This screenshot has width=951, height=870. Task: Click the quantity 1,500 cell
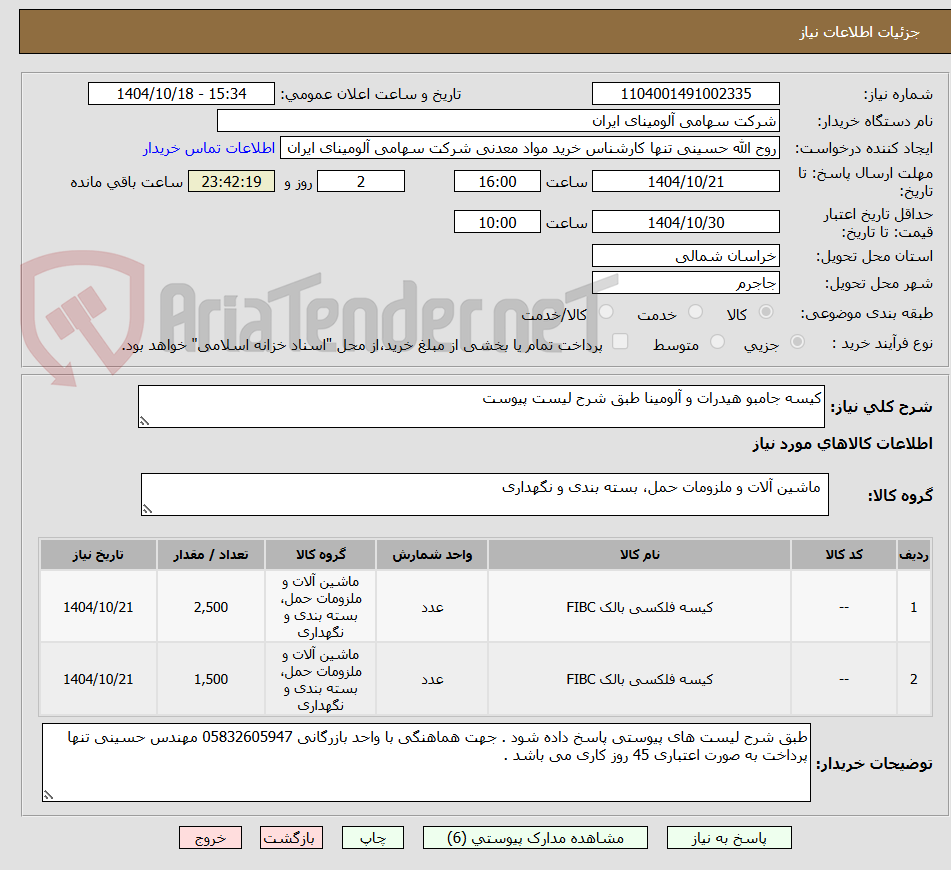point(210,679)
